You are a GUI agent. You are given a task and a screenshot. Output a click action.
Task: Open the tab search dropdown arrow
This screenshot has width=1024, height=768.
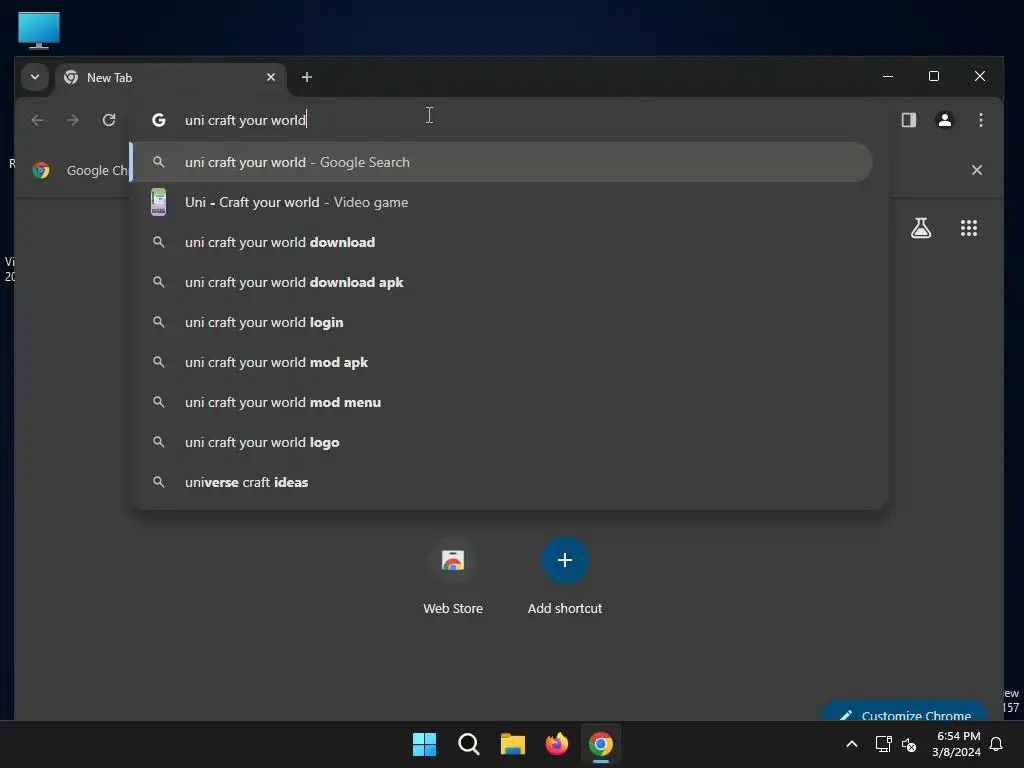[35, 77]
